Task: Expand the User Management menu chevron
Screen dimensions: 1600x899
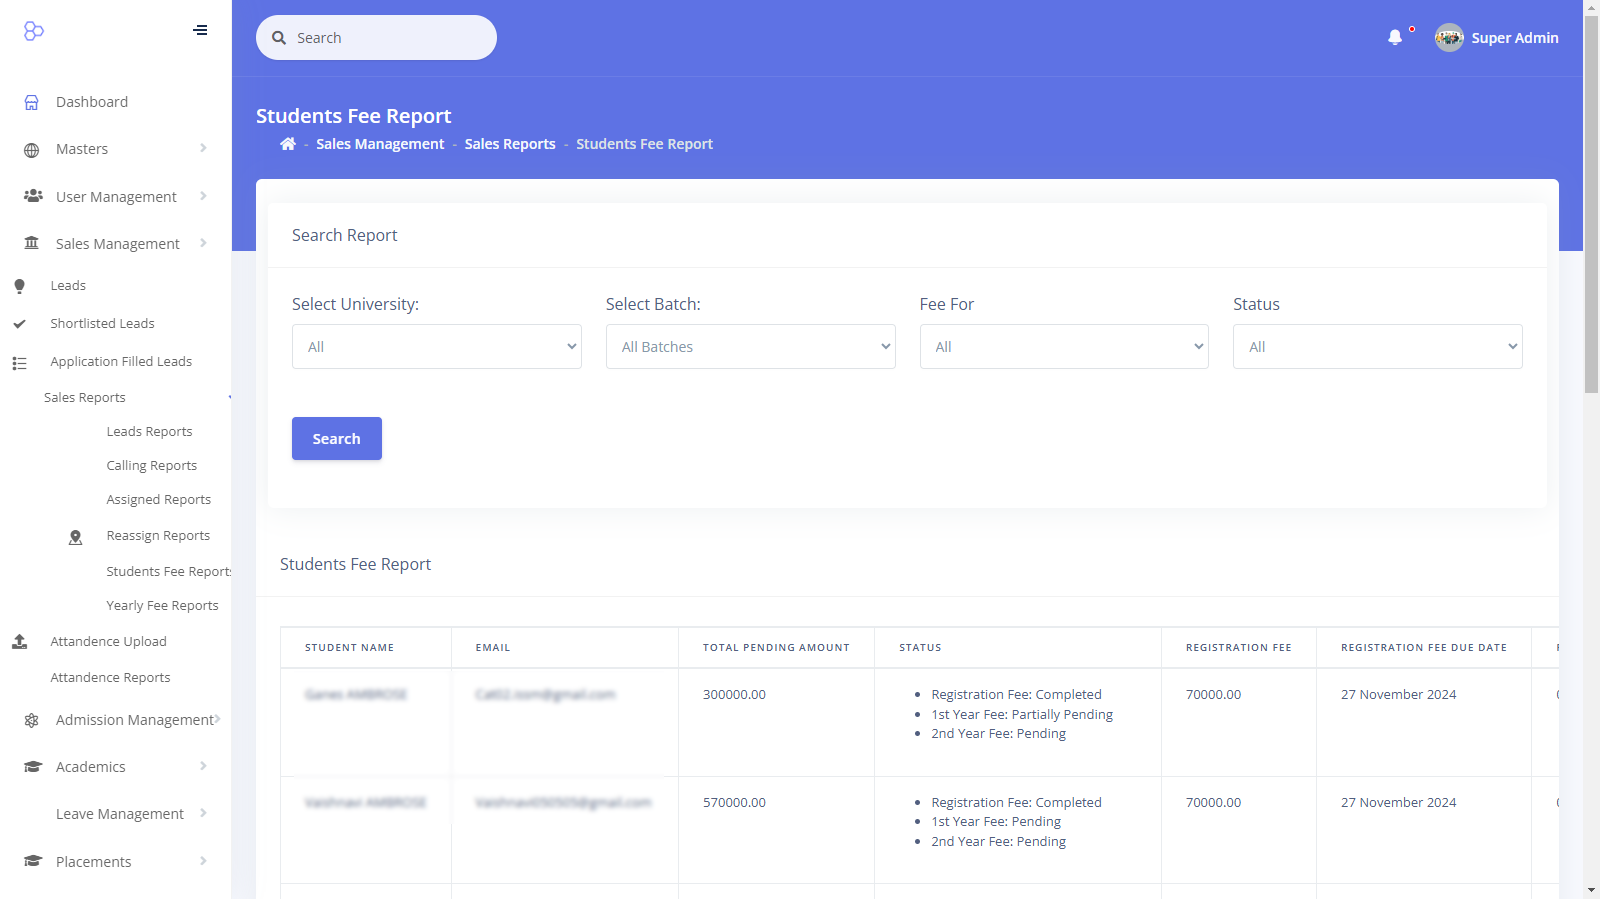Action: click(x=203, y=196)
